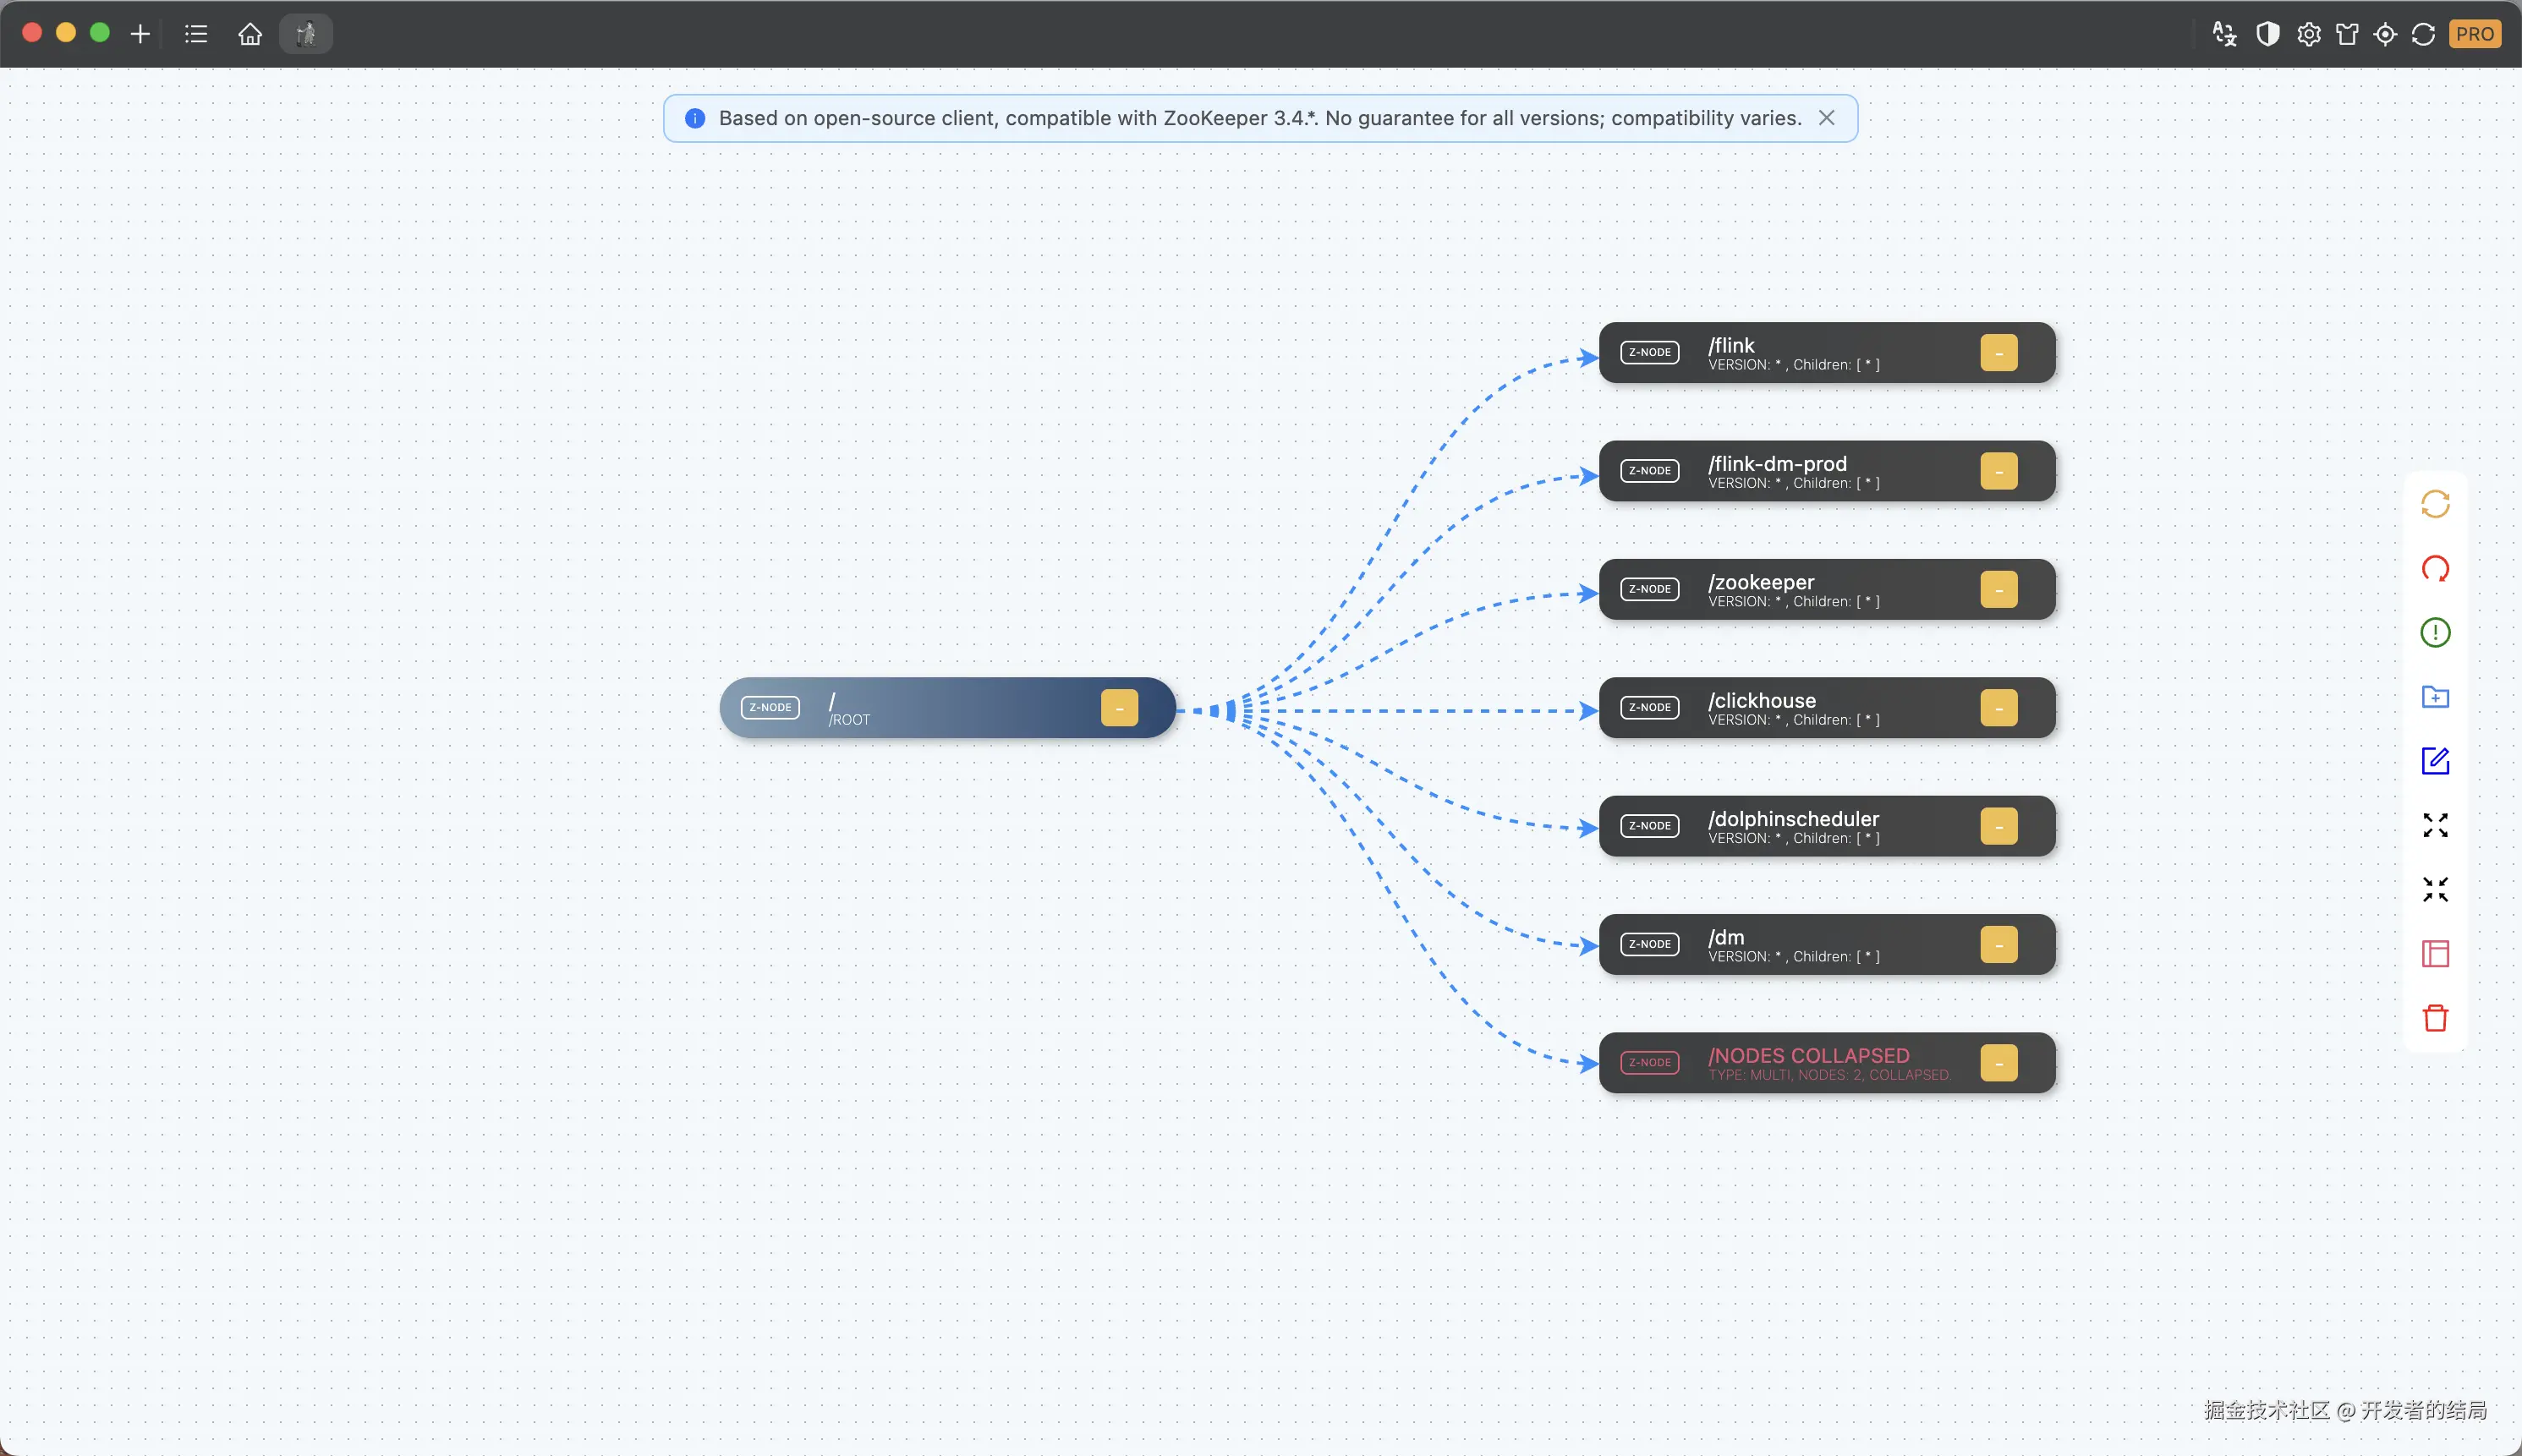The height and width of the screenshot is (1456, 2522).
Task: Collapse the root node with its yellow button
Action: point(1119,708)
